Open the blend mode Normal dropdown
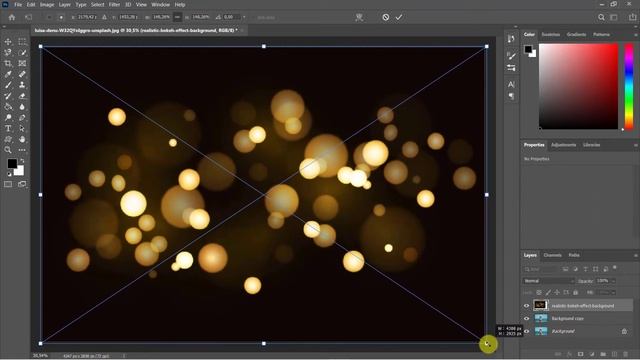The image size is (640, 360). point(549,281)
